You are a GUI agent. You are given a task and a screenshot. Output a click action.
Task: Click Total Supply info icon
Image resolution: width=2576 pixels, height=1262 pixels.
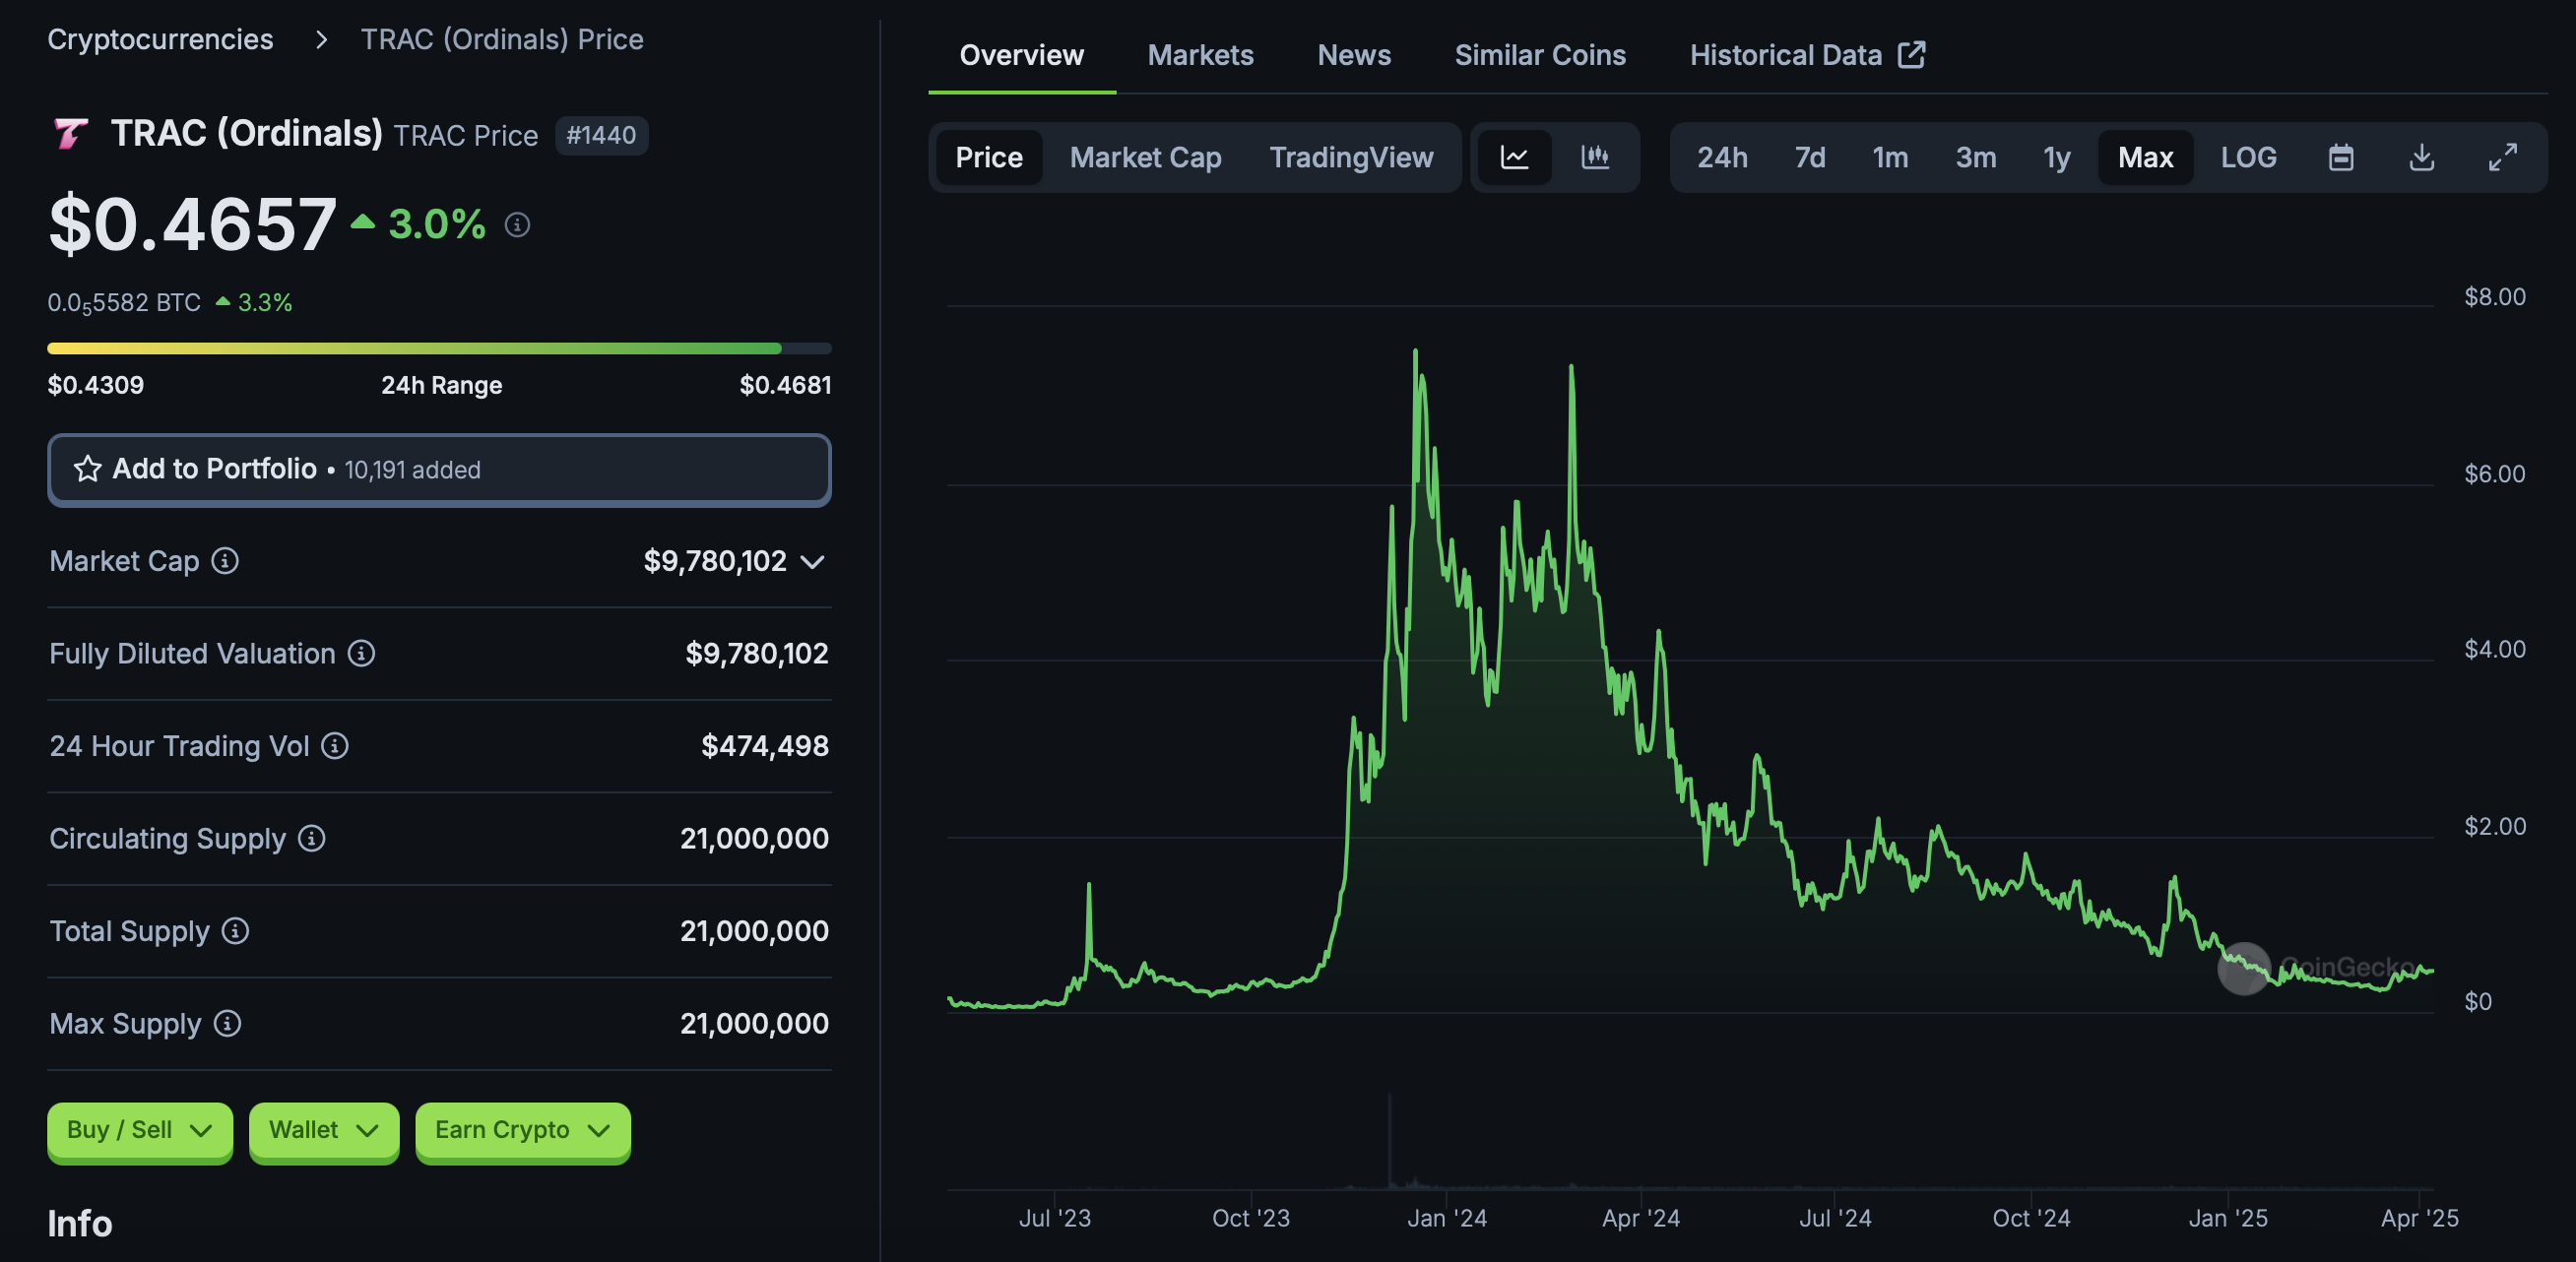(235, 931)
